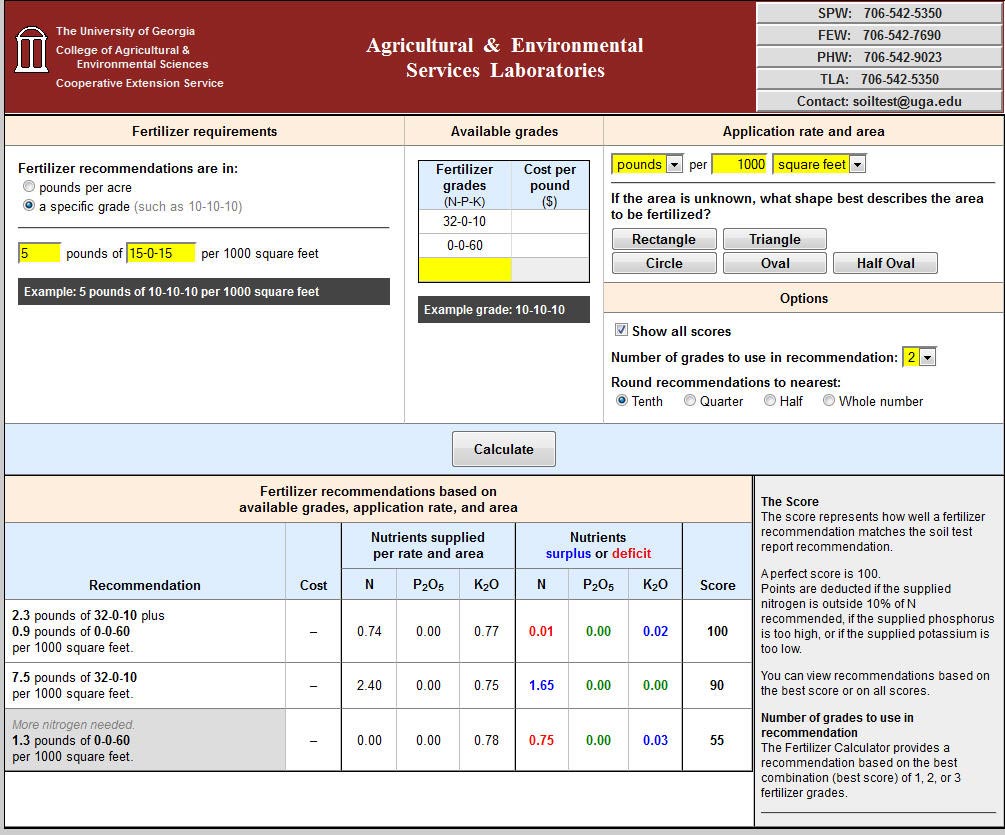
Task: Expand the number of grades dropdown
Action: point(919,358)
